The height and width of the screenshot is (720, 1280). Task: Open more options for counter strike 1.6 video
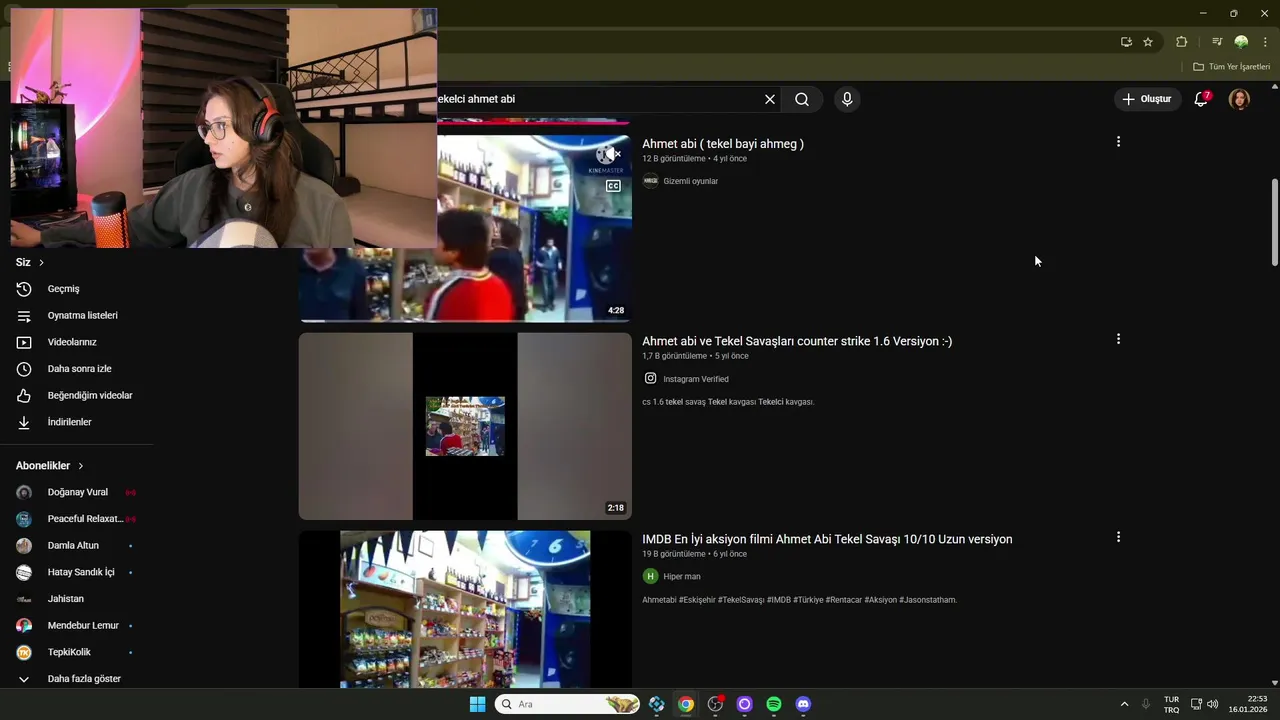[1118, 339]
